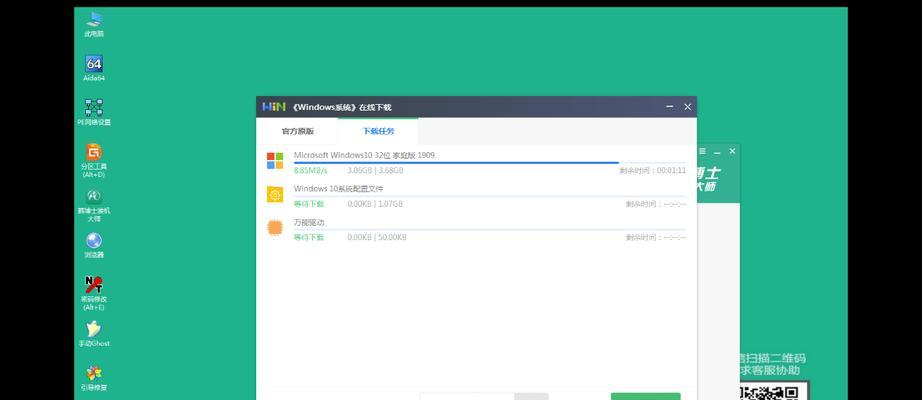Image resolution: width=922 pixels, height=400 pixels.
Task: Click the 万能驱动 progress bar
Action: [489, 230]
